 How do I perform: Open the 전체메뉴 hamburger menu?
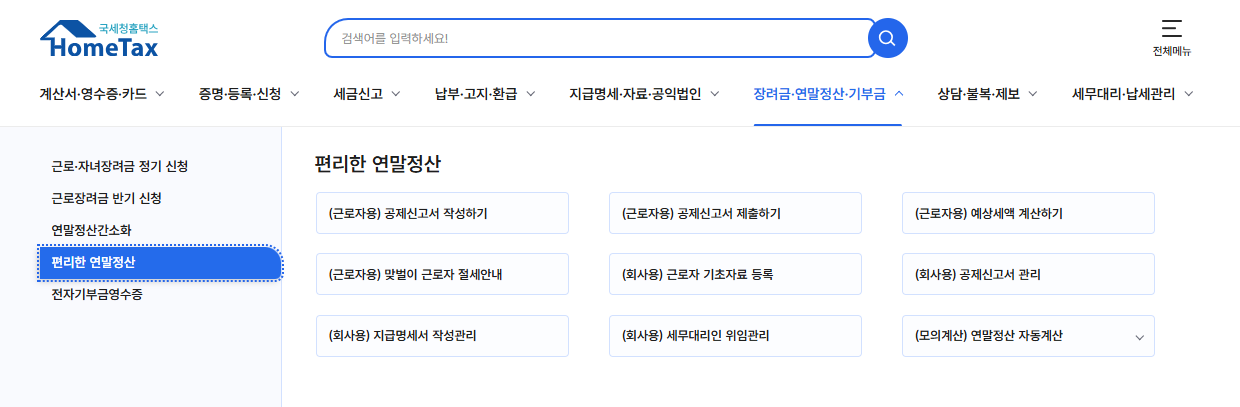(x=1171, y=37)
